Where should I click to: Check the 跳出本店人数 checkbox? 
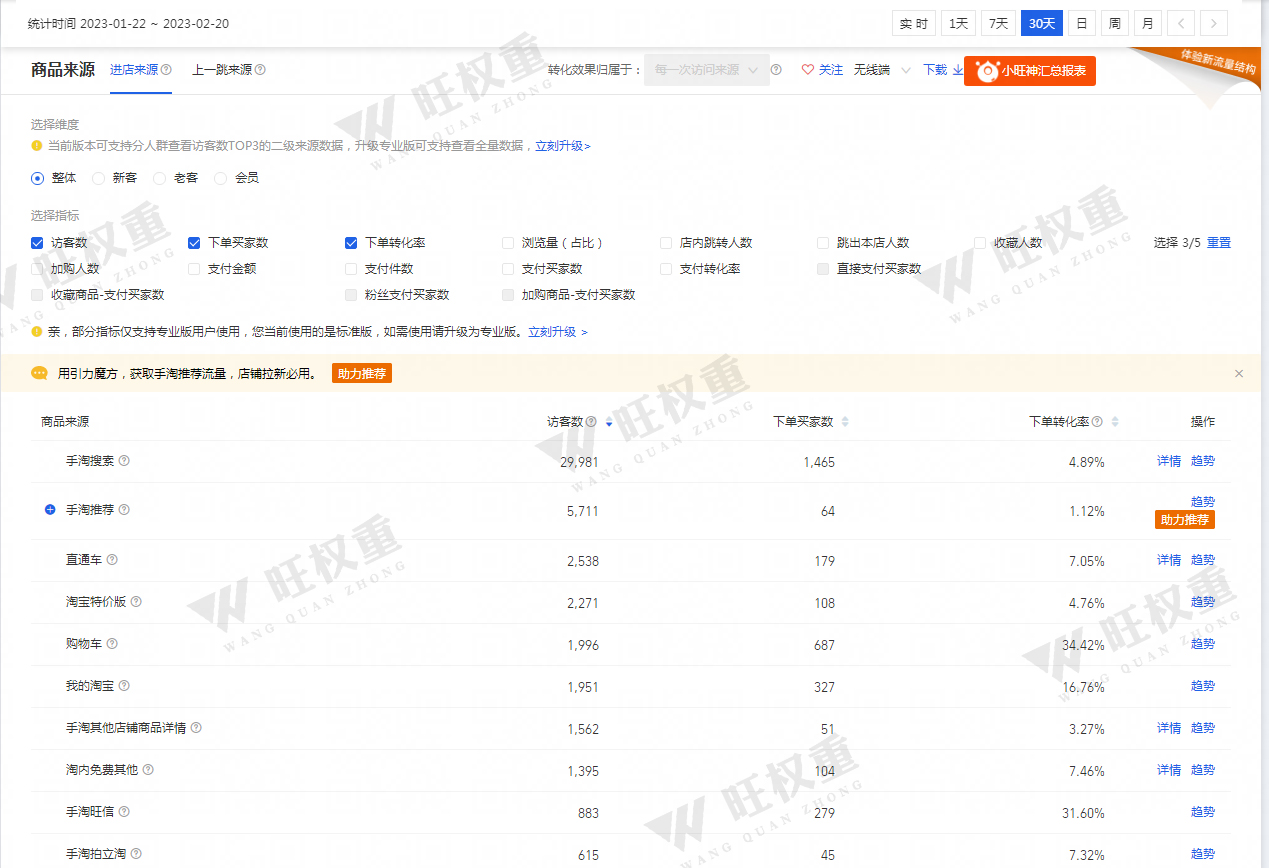point(823,243)
